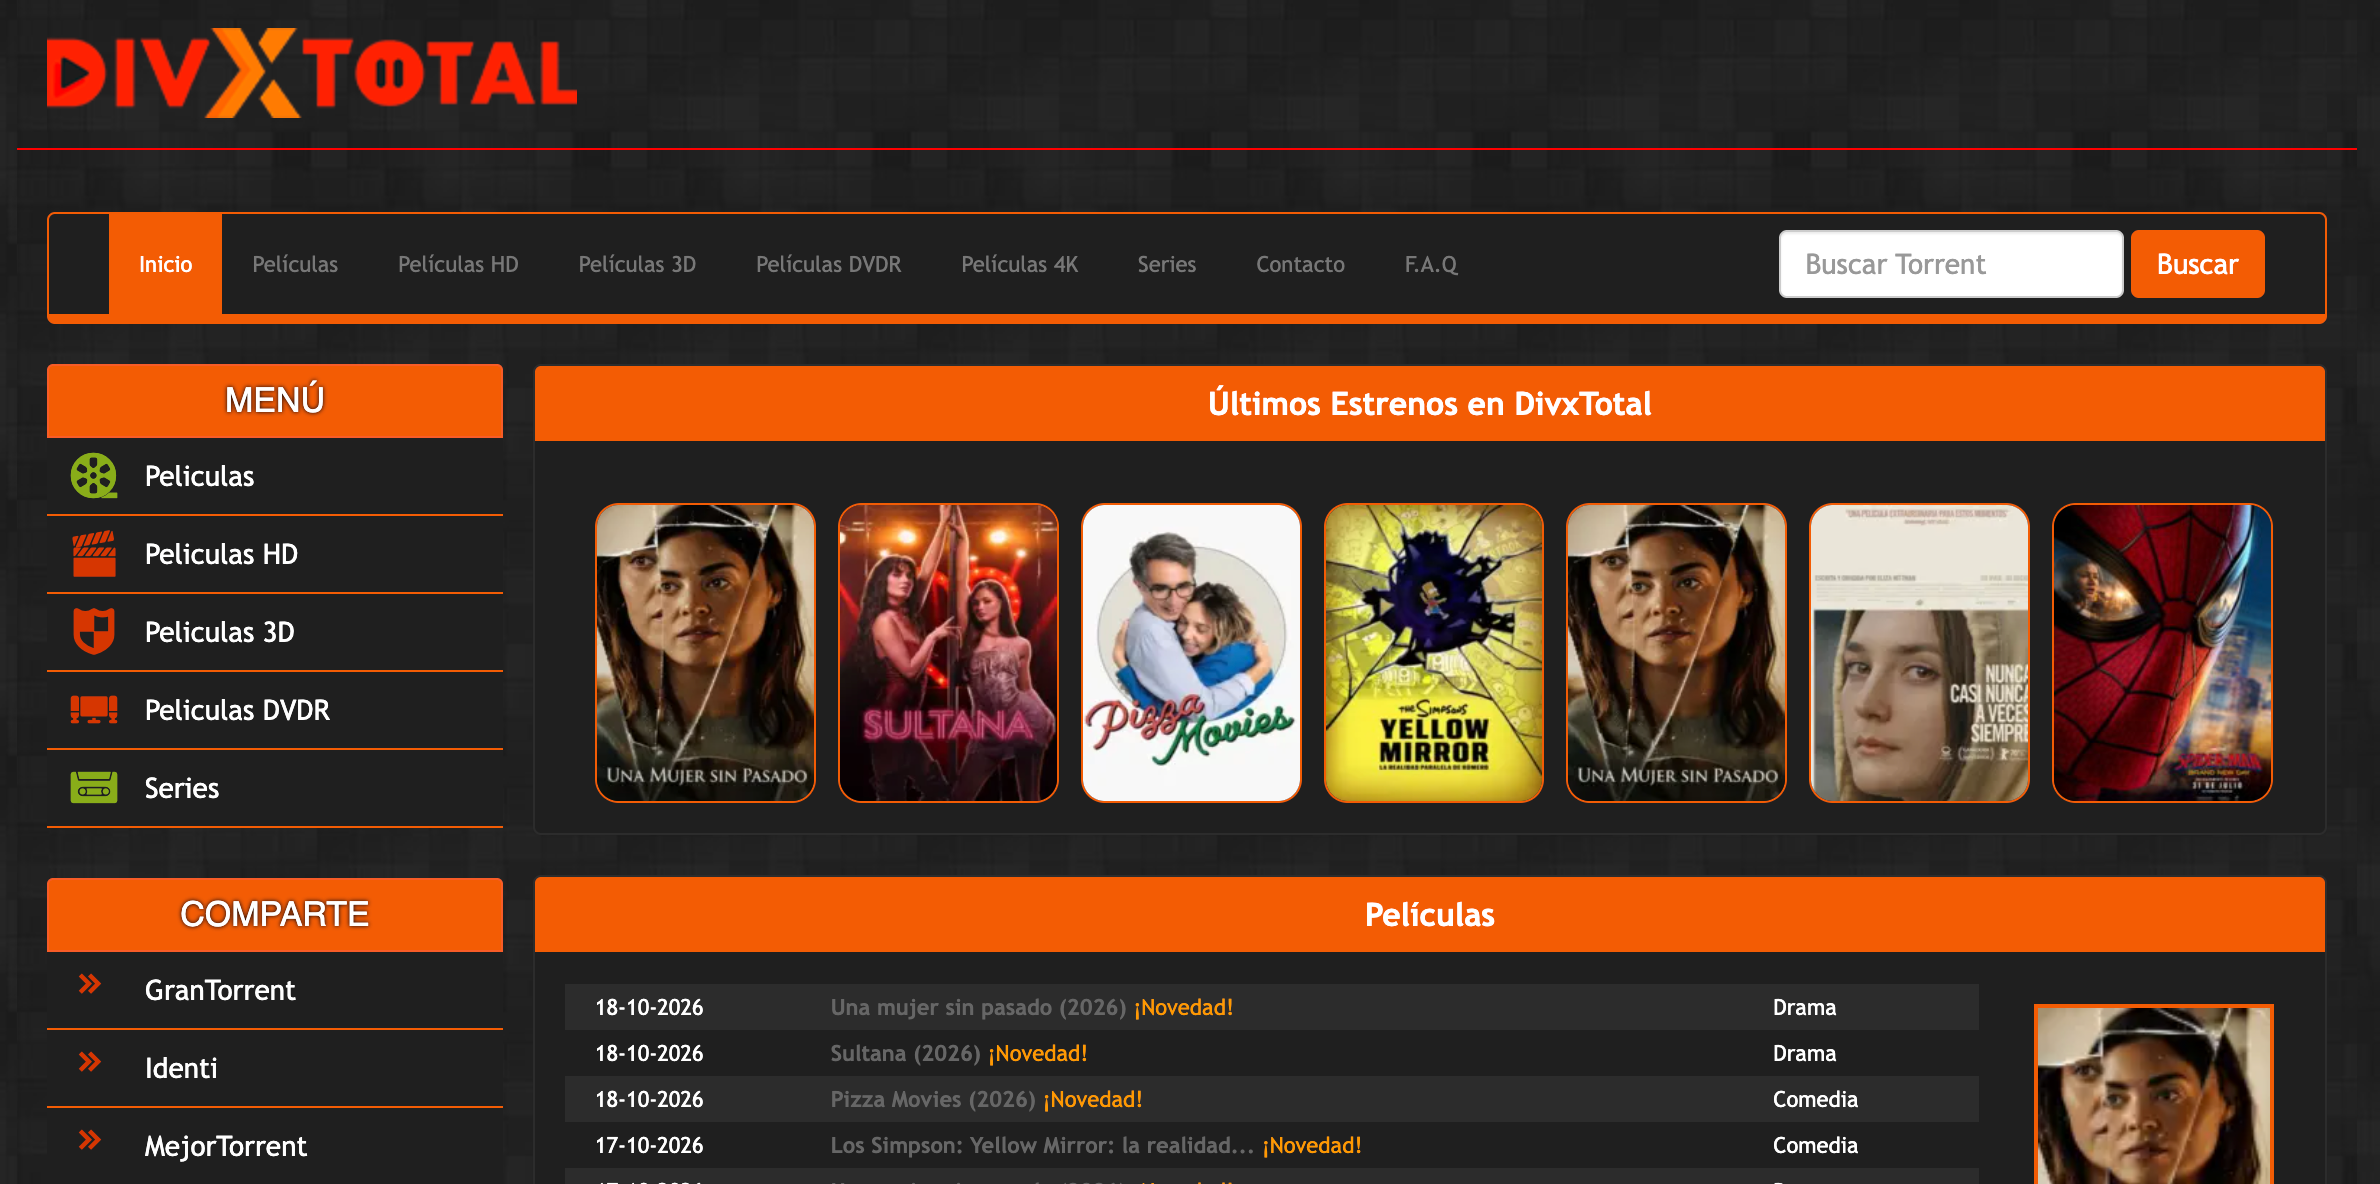Open the Pizza Movies poster
This screenshot has height=1184, width=2380.
pyautogui.click(x=1191, y=653)
